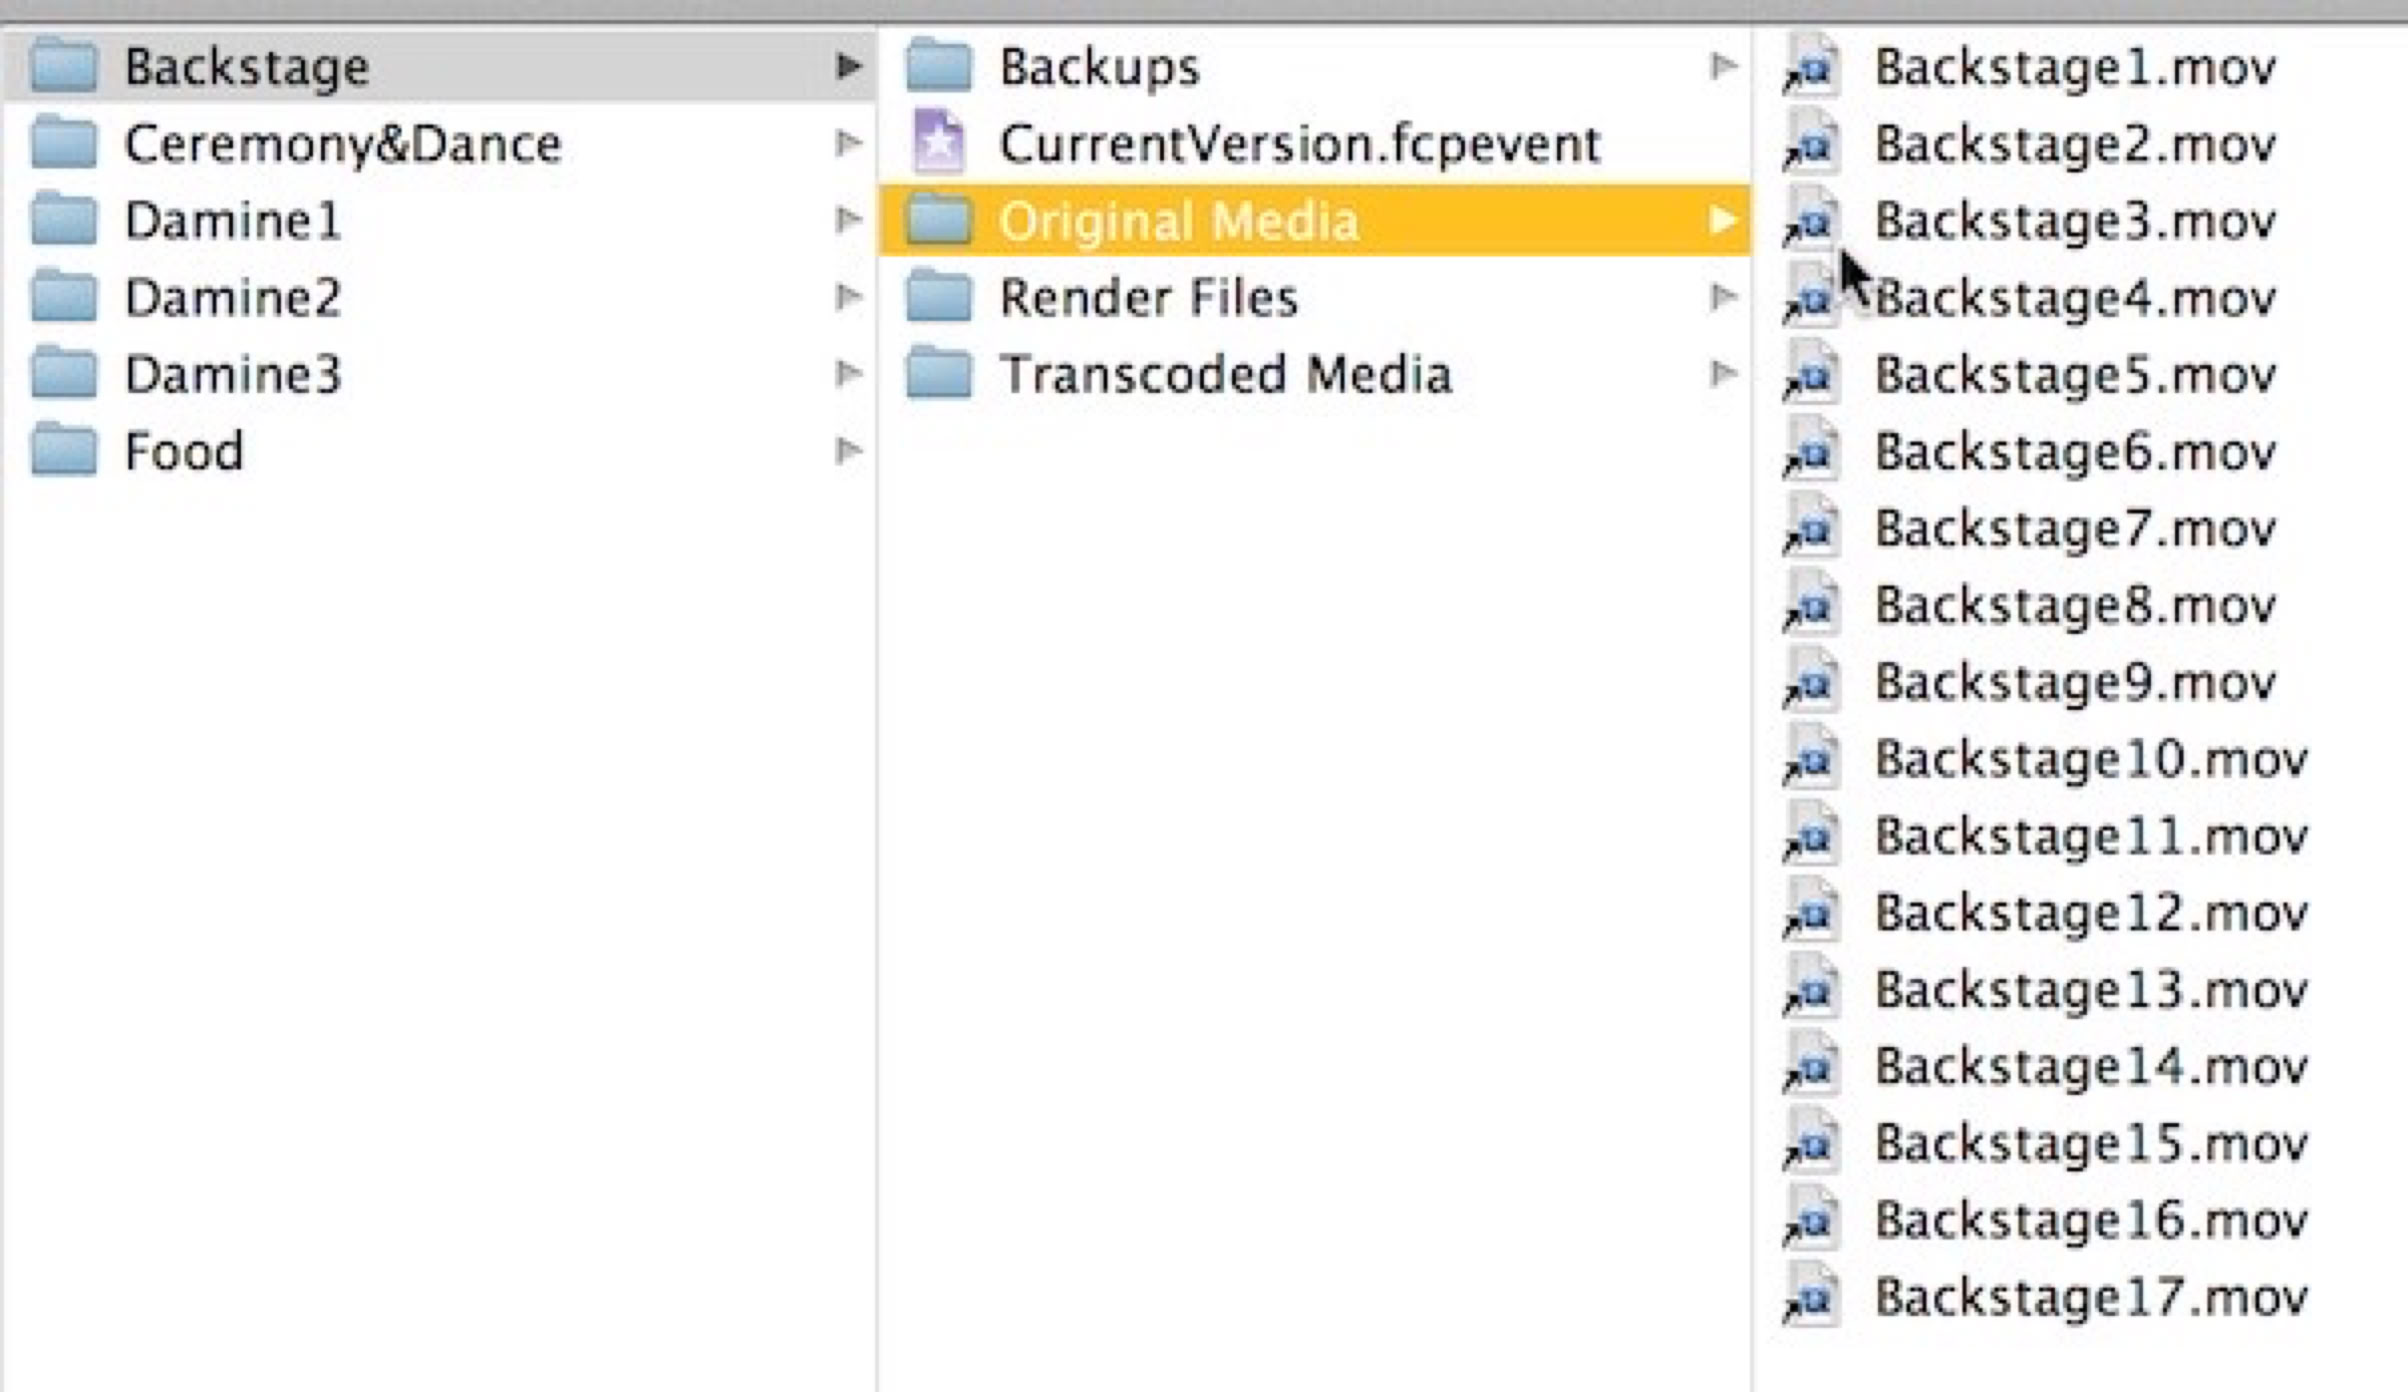The height and width of the screenshot is (1392, 2408).
Task: Click the Backstage17.mov alias icon
Action: point(1812,1297)
